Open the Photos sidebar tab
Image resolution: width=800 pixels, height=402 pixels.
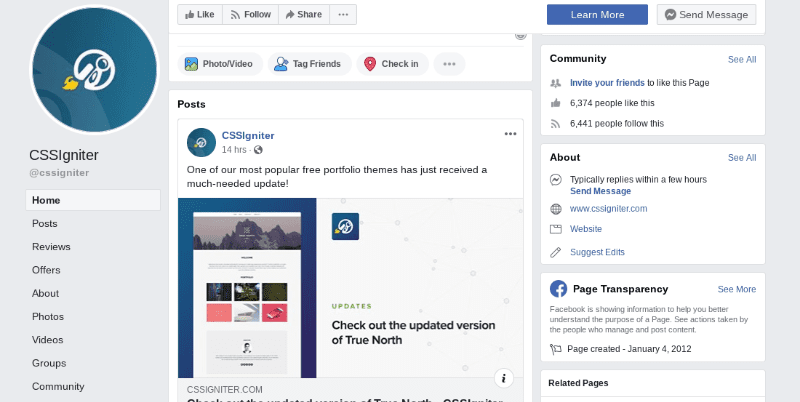tap(48, 317)
